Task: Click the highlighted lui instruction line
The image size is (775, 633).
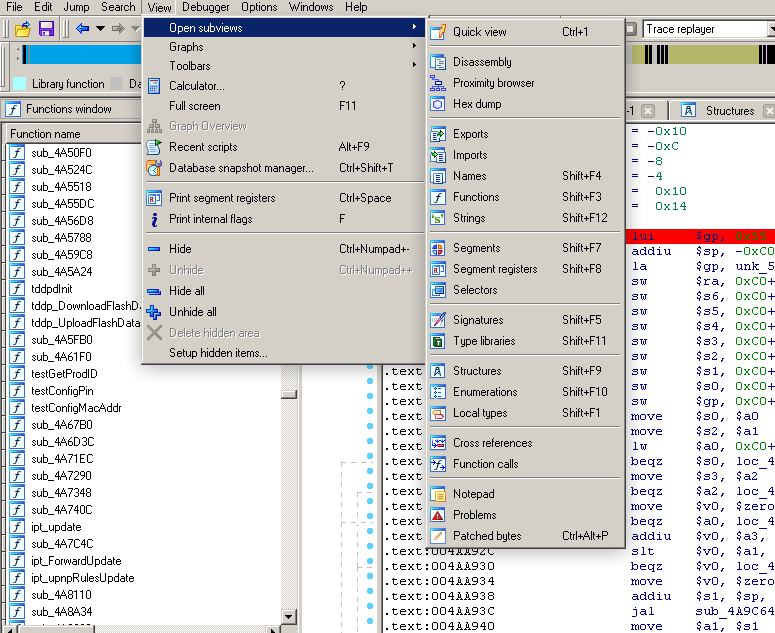Action: coord(700,237)
